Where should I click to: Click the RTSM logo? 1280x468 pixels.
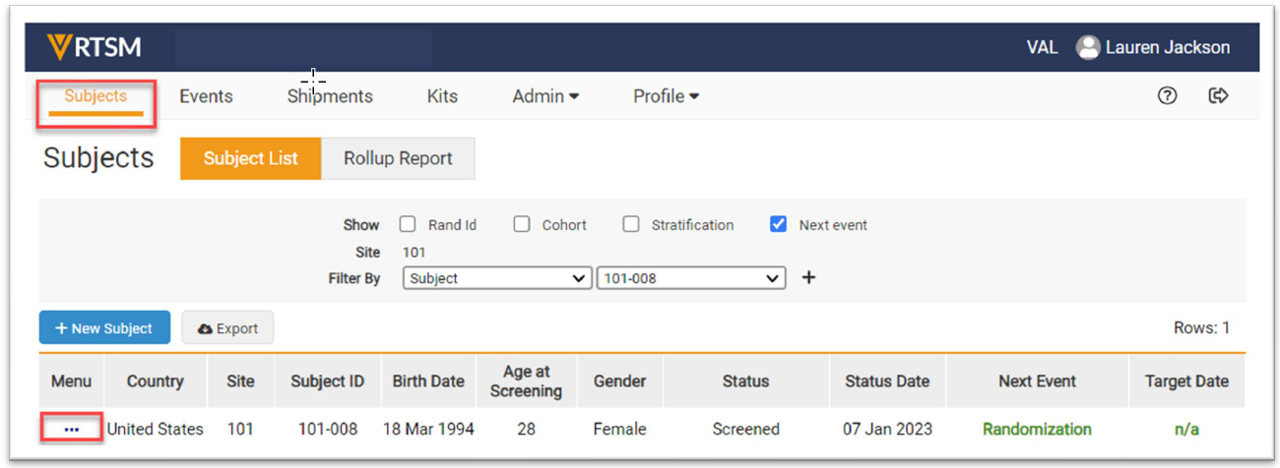(x=94, y=47)
